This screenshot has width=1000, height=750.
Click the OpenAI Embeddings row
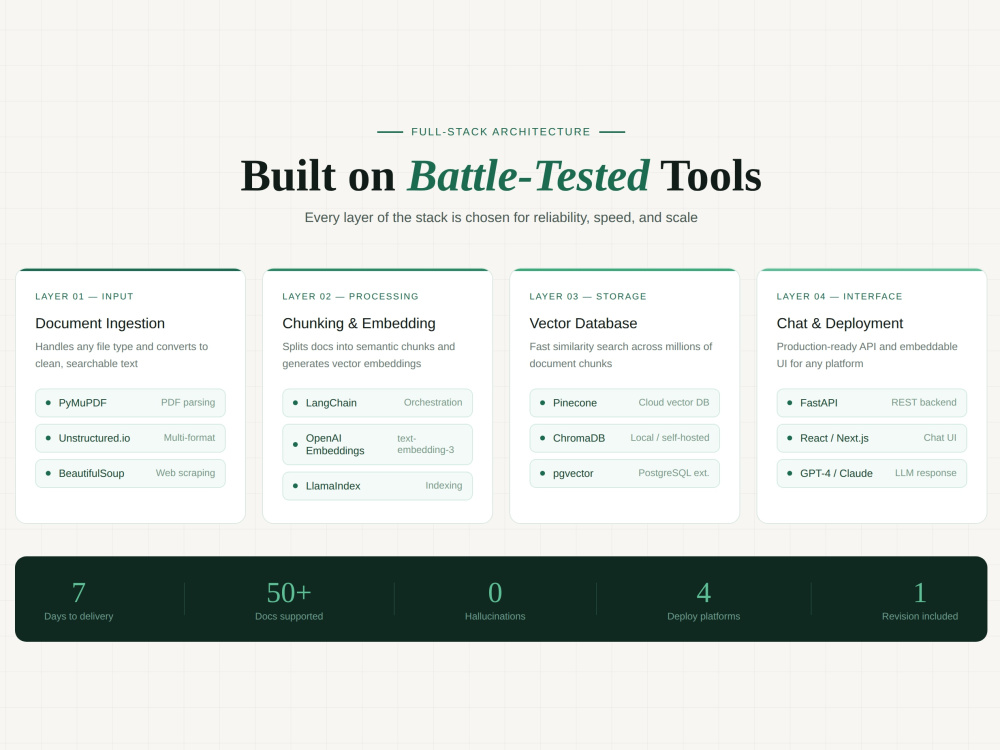tap(378, 445)
